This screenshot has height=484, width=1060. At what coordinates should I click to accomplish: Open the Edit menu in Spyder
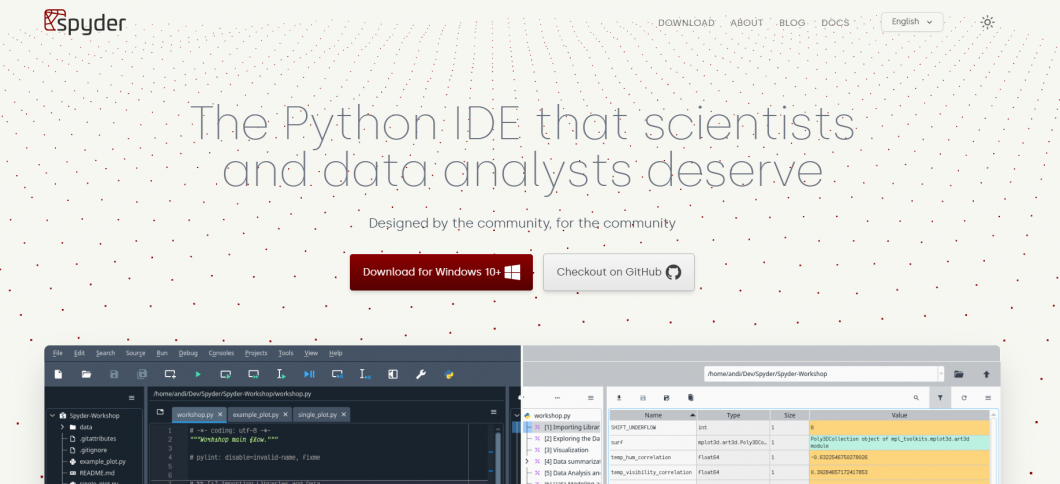click(80, 353)
